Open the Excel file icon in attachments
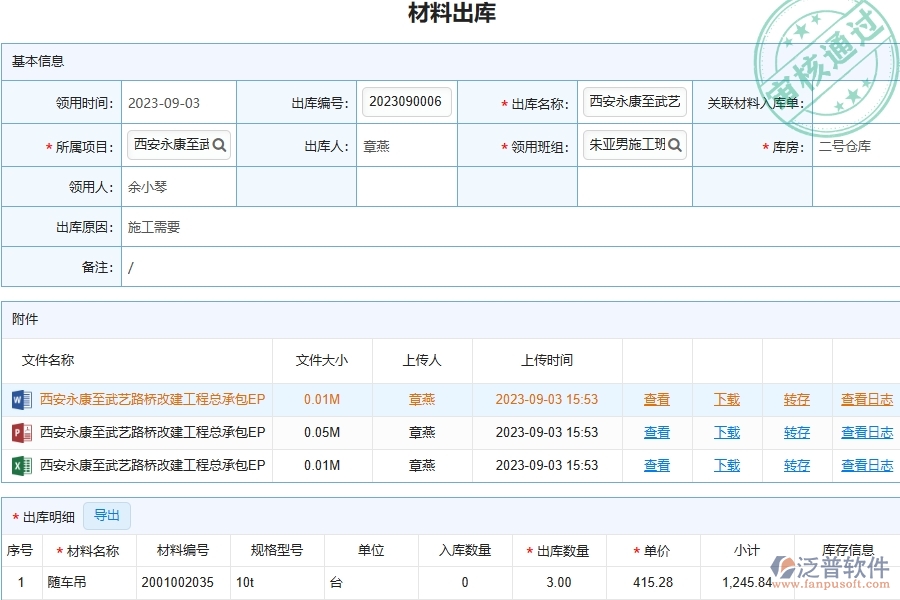 point(23,465)
